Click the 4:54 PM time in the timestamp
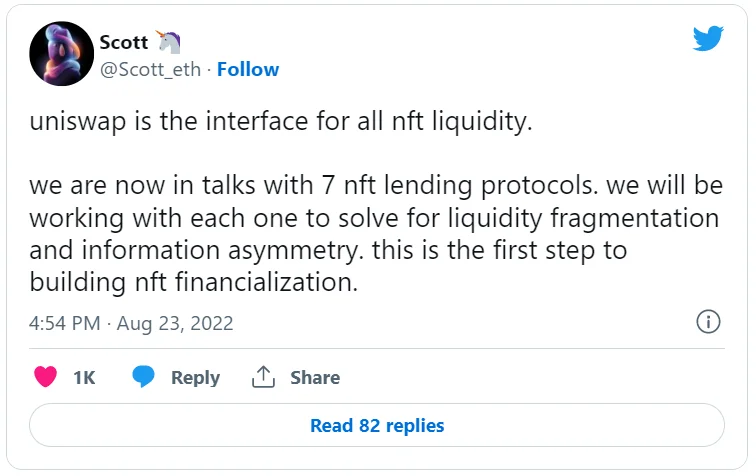Image resolution: width=756 pixels, height=476 pixels. [x=64, y=323]
